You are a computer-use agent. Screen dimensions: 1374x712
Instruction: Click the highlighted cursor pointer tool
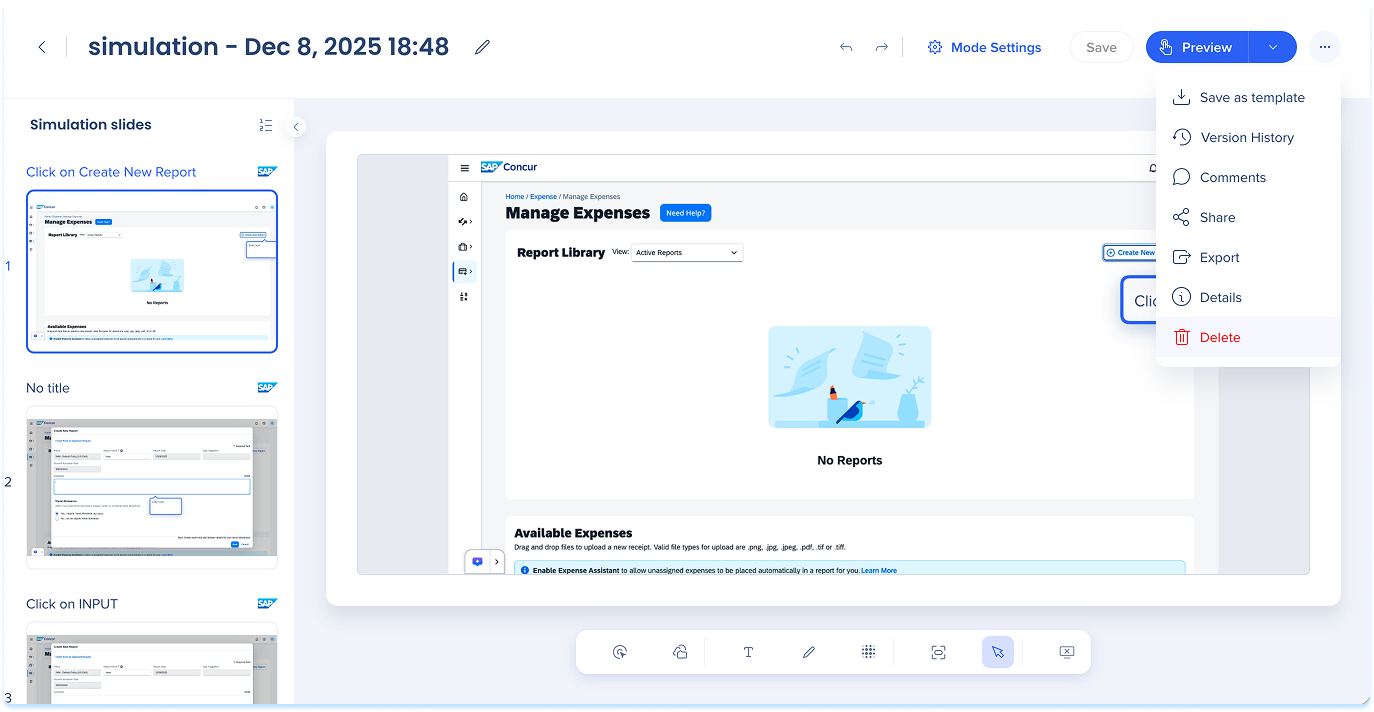997,652
